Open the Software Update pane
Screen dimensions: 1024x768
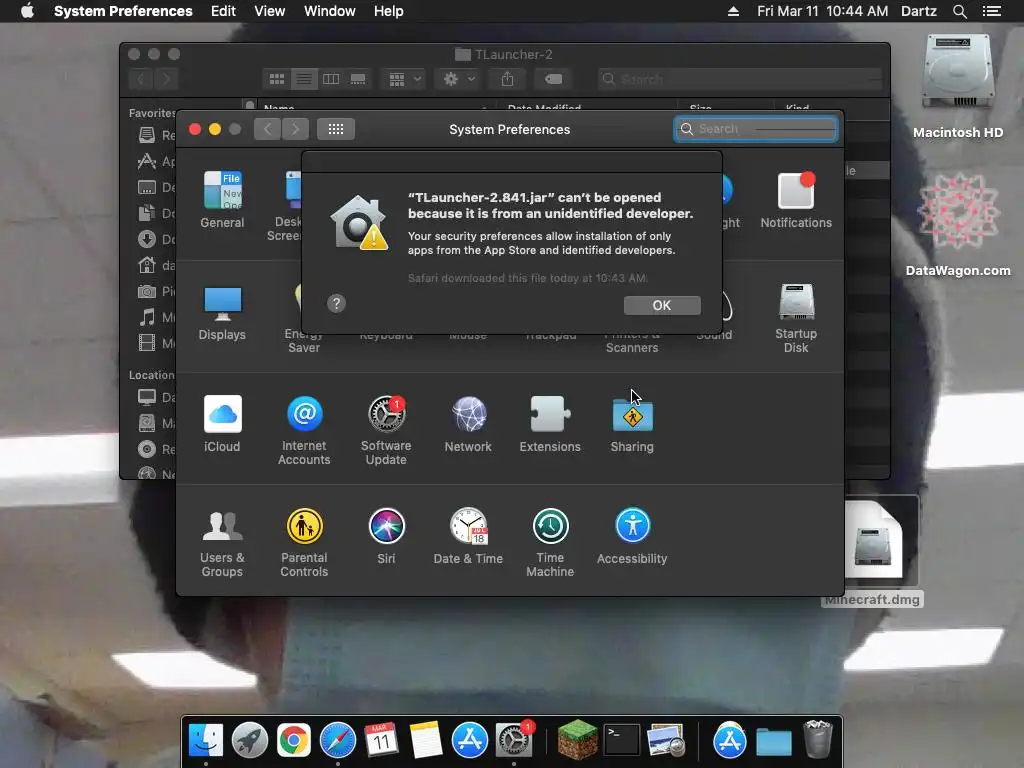(x=386, y=430)
